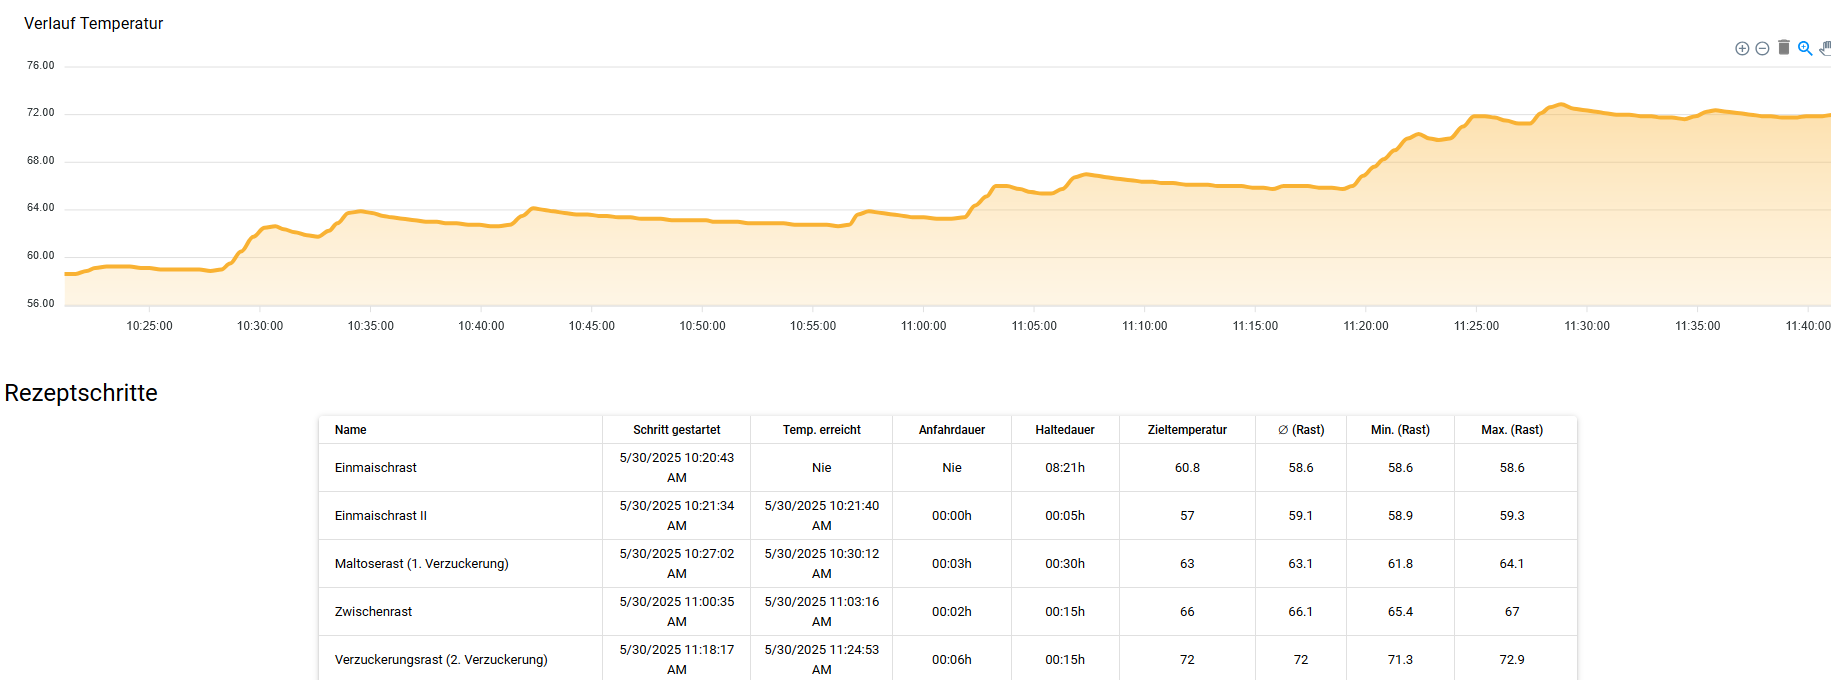Click the 11:00:00 x-axis time label
This screenshot has width=1831, height=680.
pyautogui.click(x=923, y=326)
